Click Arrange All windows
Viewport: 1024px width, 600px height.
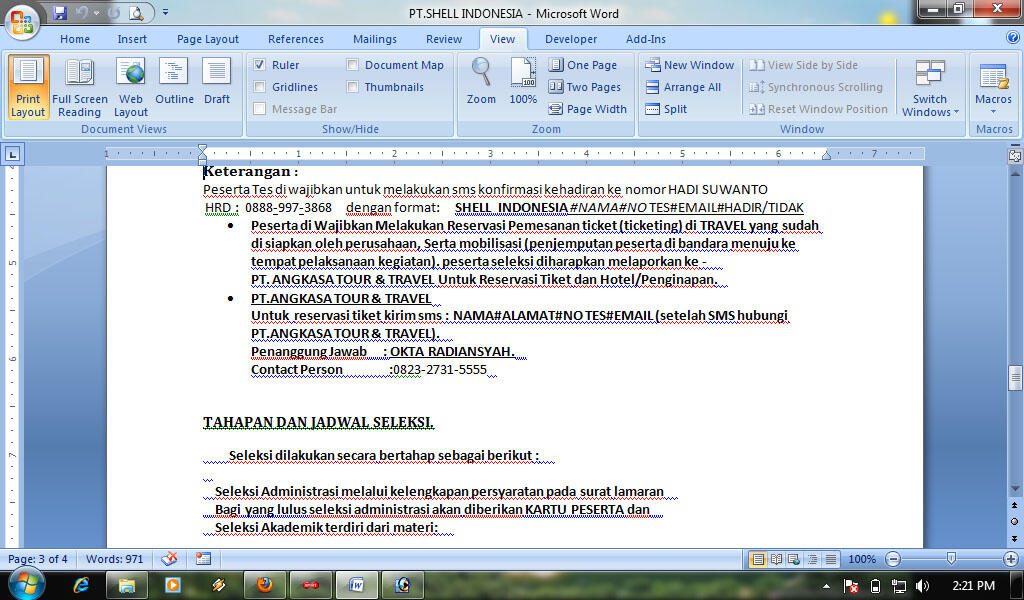(683, 87)
